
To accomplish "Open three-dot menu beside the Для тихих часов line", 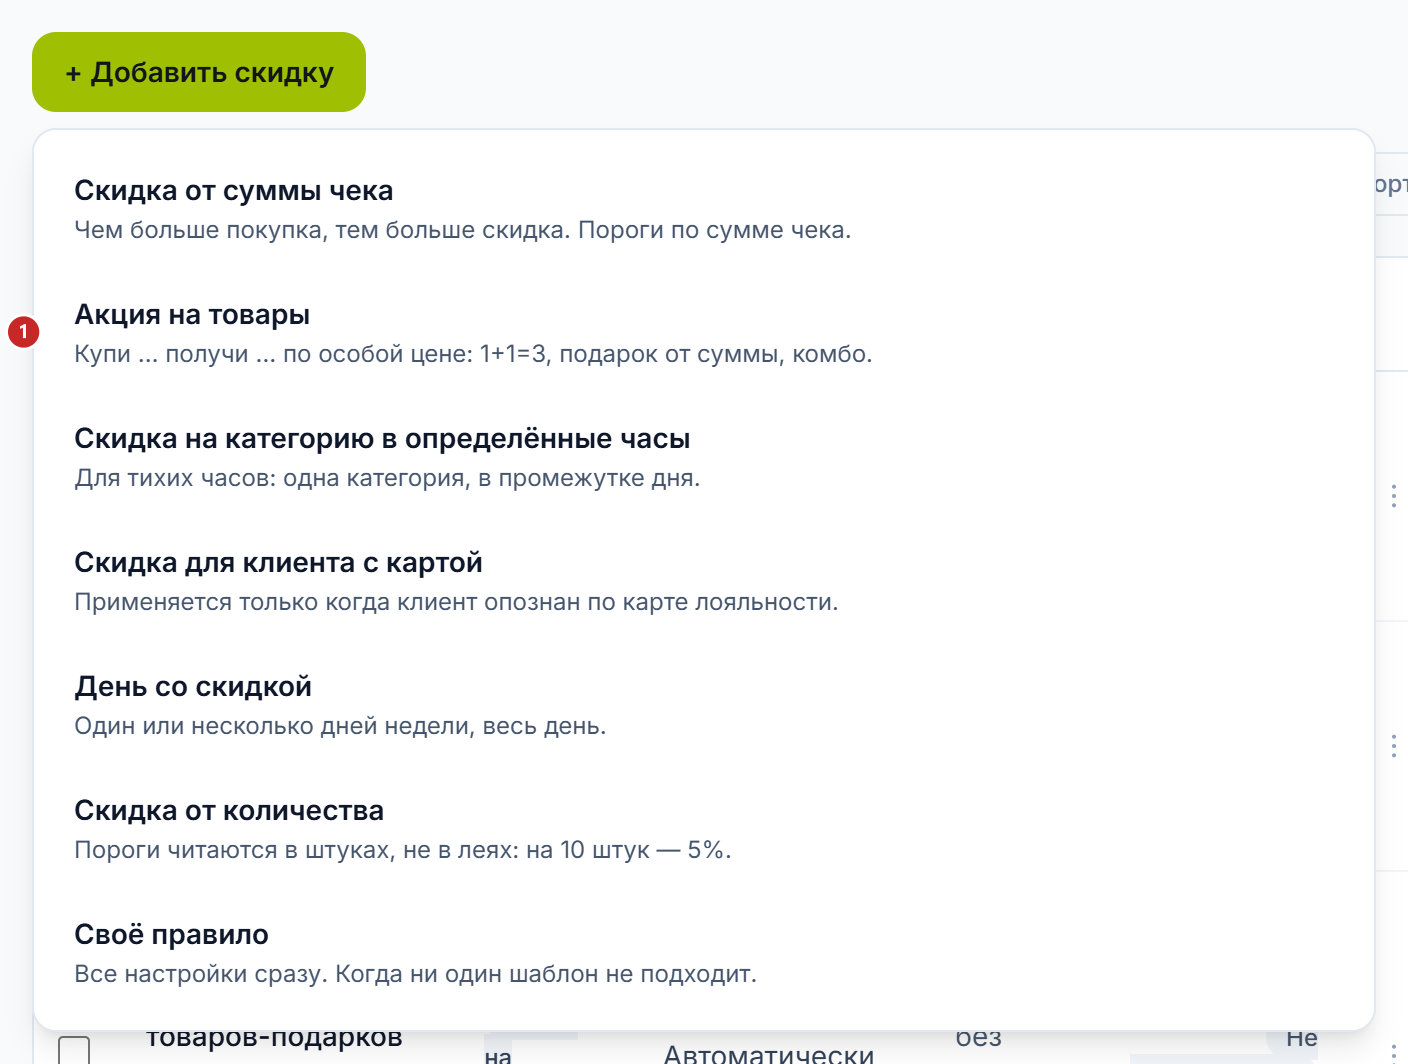I will tap(1393, 496).
